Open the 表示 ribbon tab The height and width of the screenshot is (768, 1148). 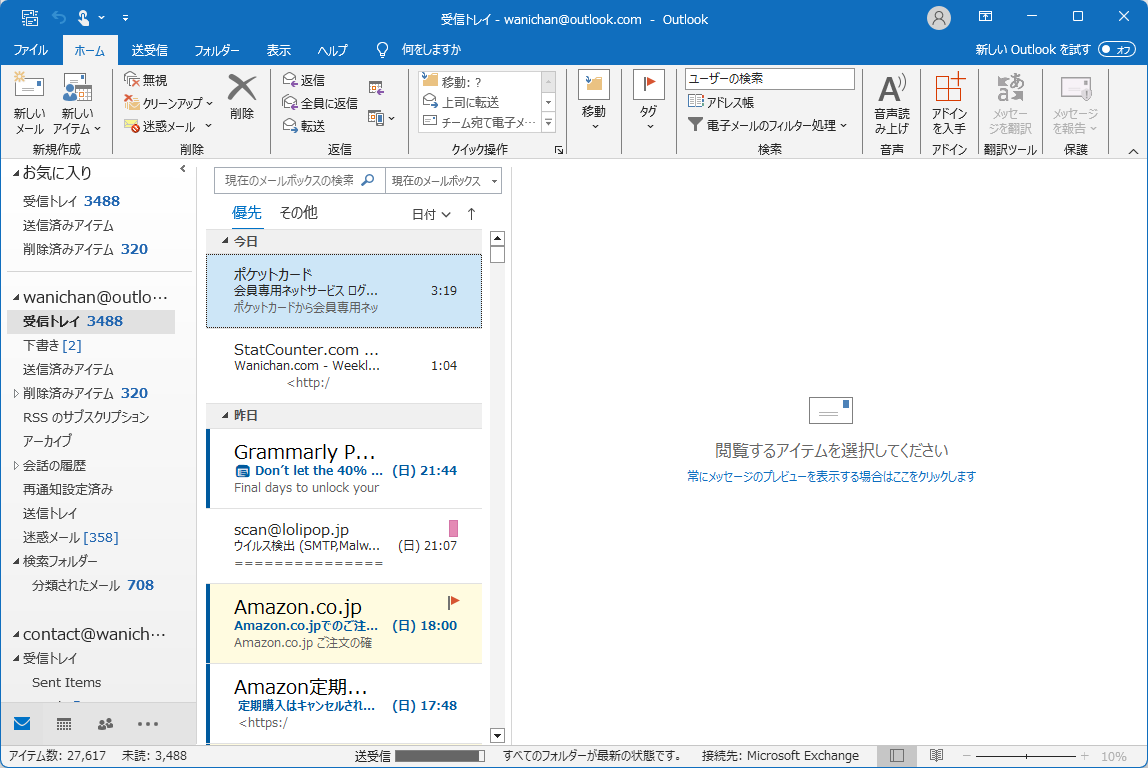[x=278, y=50]
